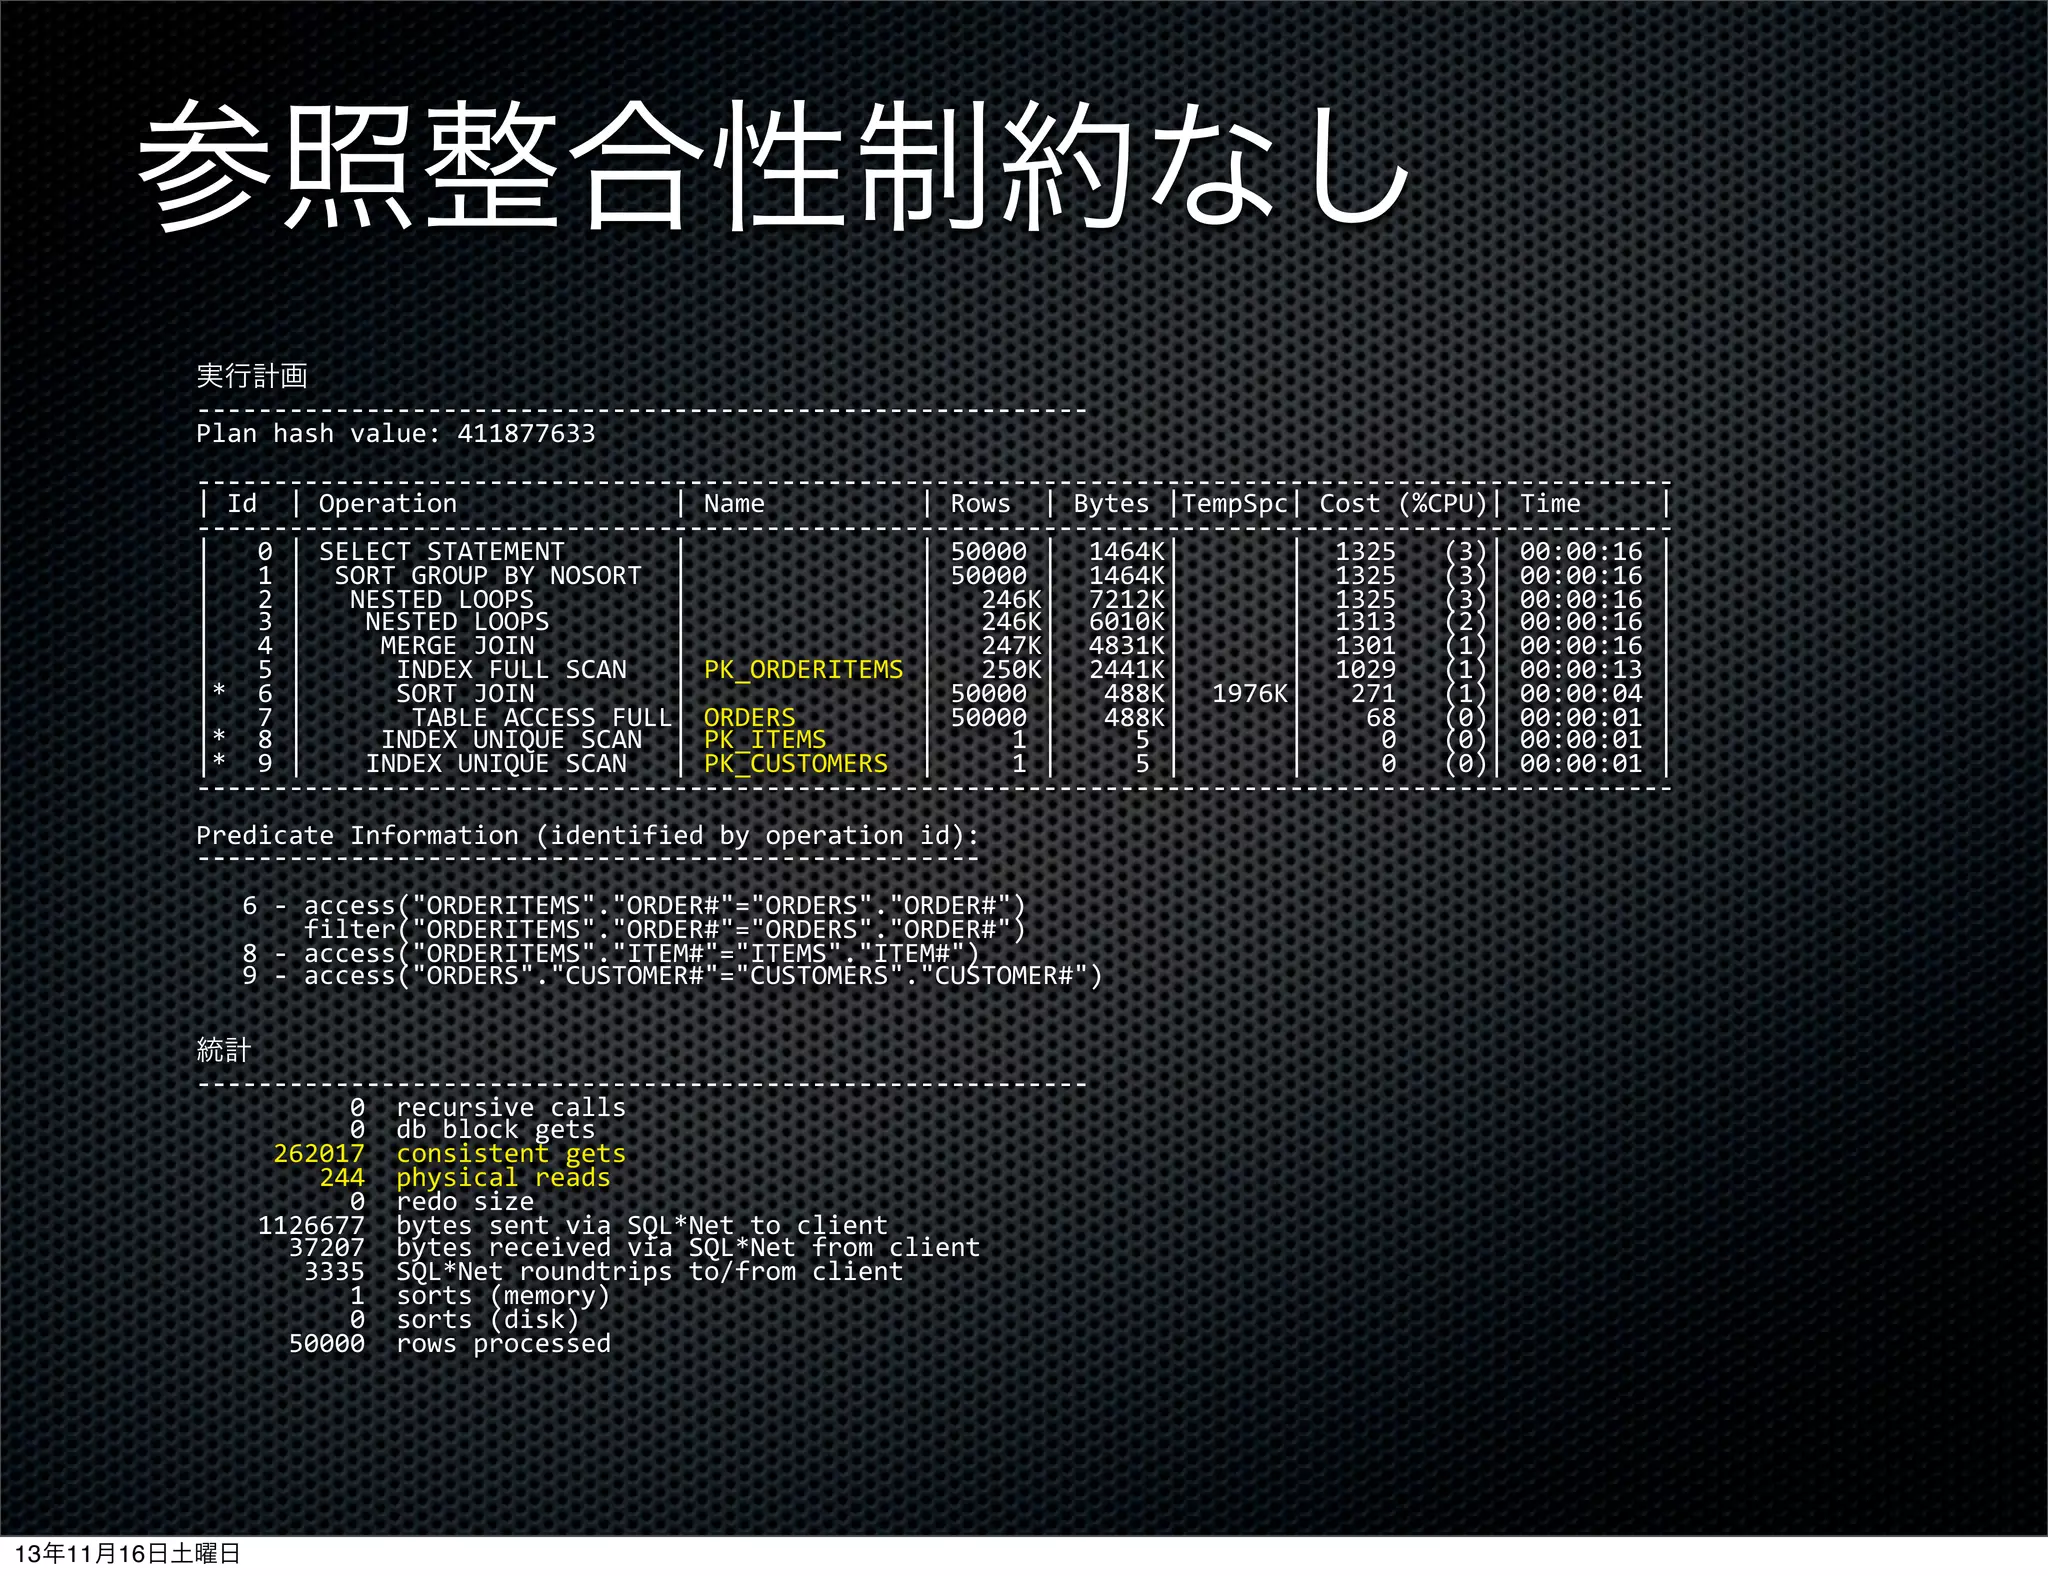Screen dimensions: 2048x1576
Task: Click the predicate line 8 on ITEM#
Action: click(x=610, y=953)
